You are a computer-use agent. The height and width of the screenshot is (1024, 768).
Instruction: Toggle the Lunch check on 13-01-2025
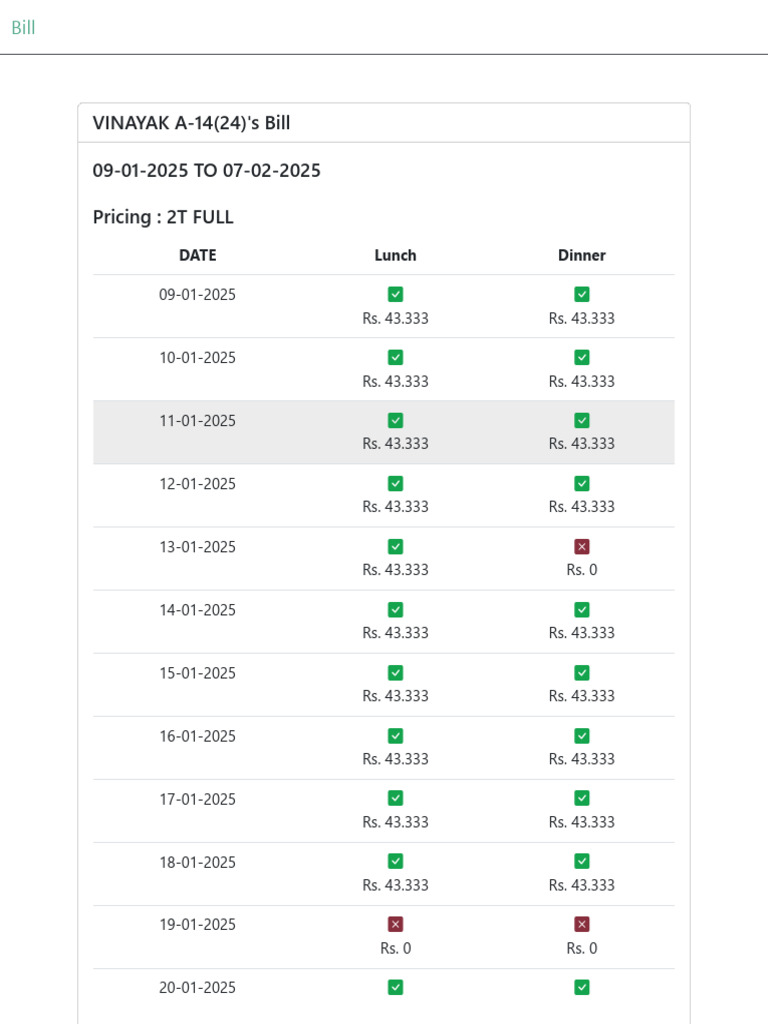point(396,547)
